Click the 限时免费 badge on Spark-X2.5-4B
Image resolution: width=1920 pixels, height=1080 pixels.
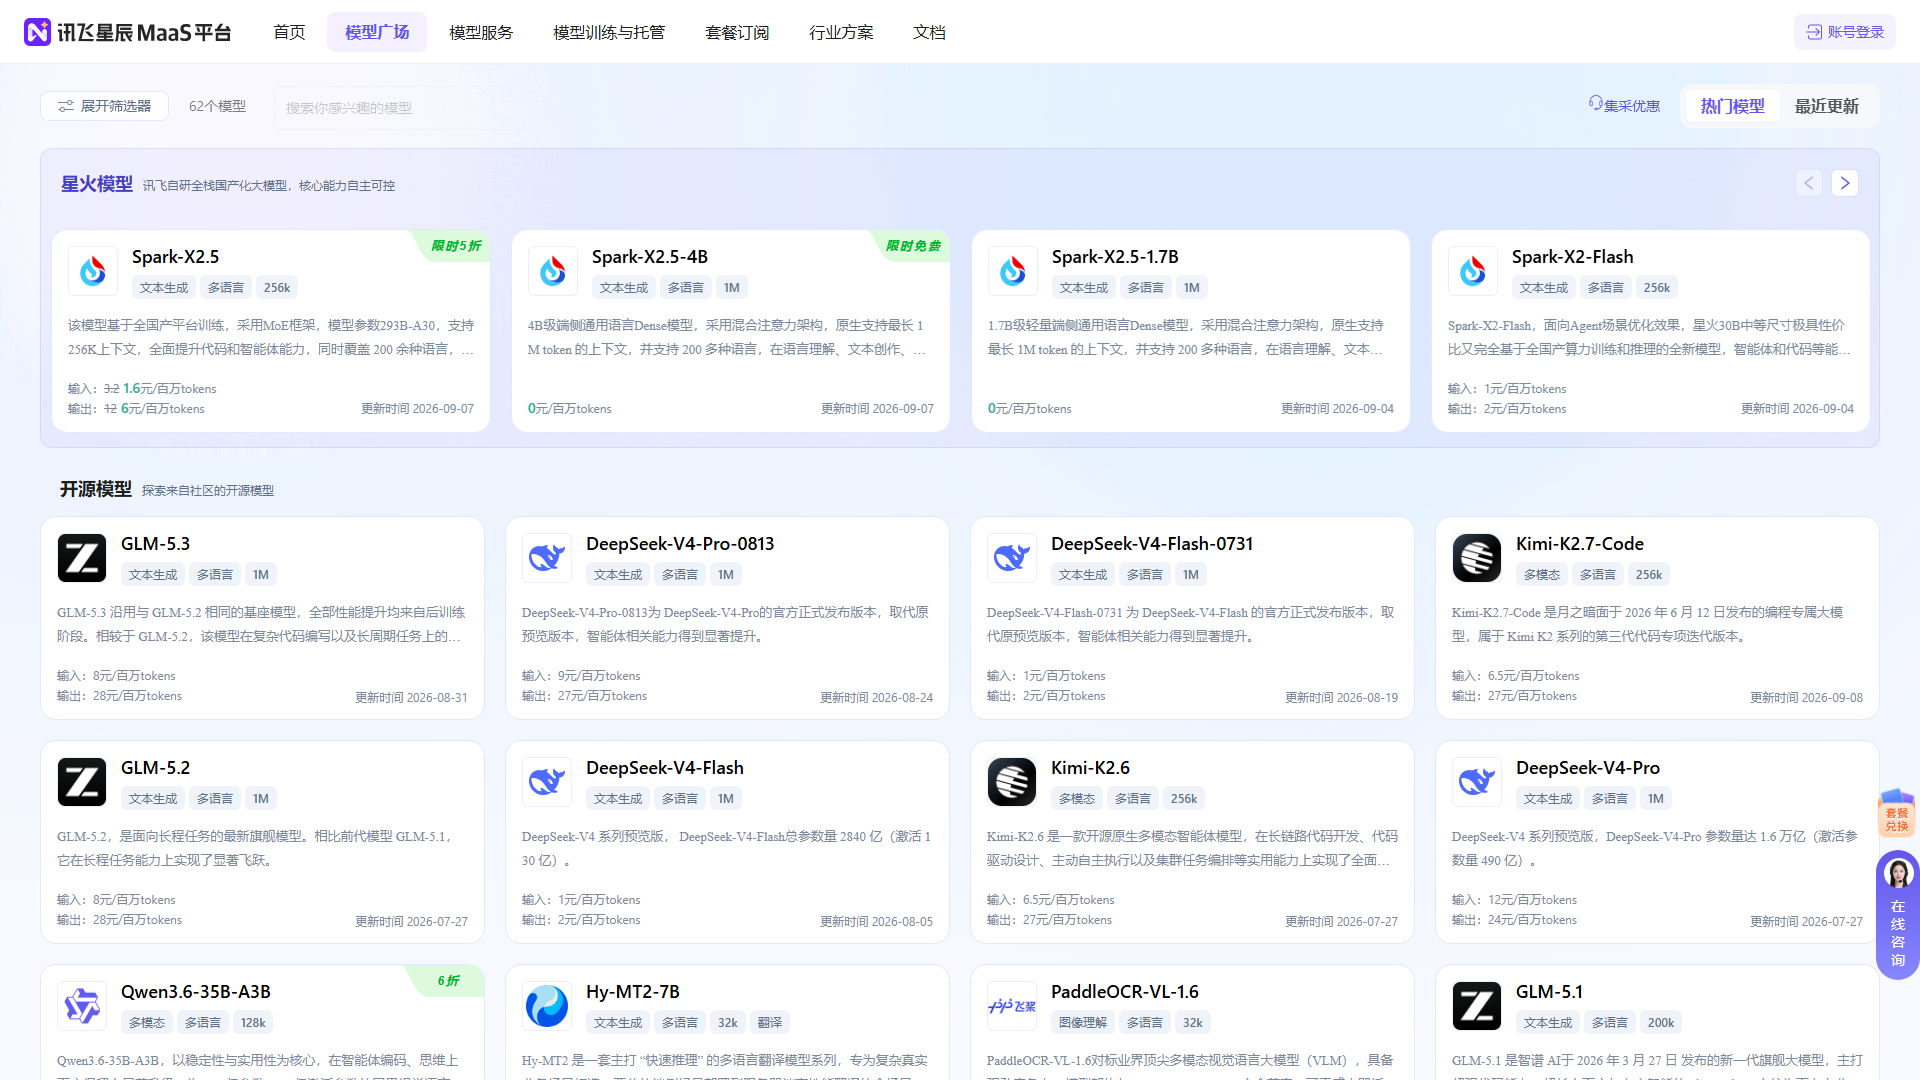tap(912, 246)
